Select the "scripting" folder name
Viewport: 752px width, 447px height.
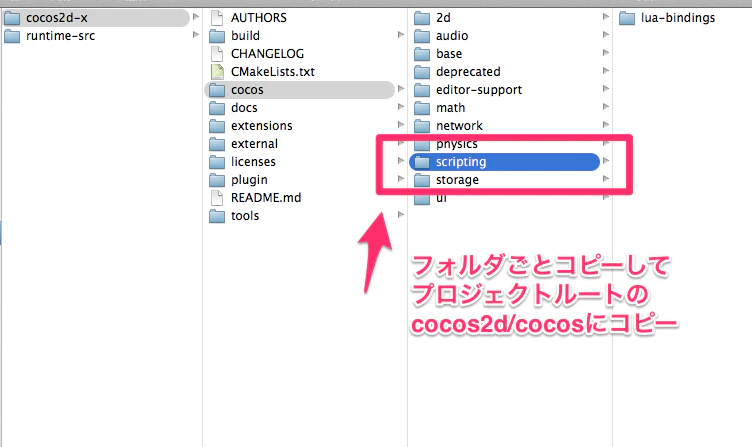point(461,162)
